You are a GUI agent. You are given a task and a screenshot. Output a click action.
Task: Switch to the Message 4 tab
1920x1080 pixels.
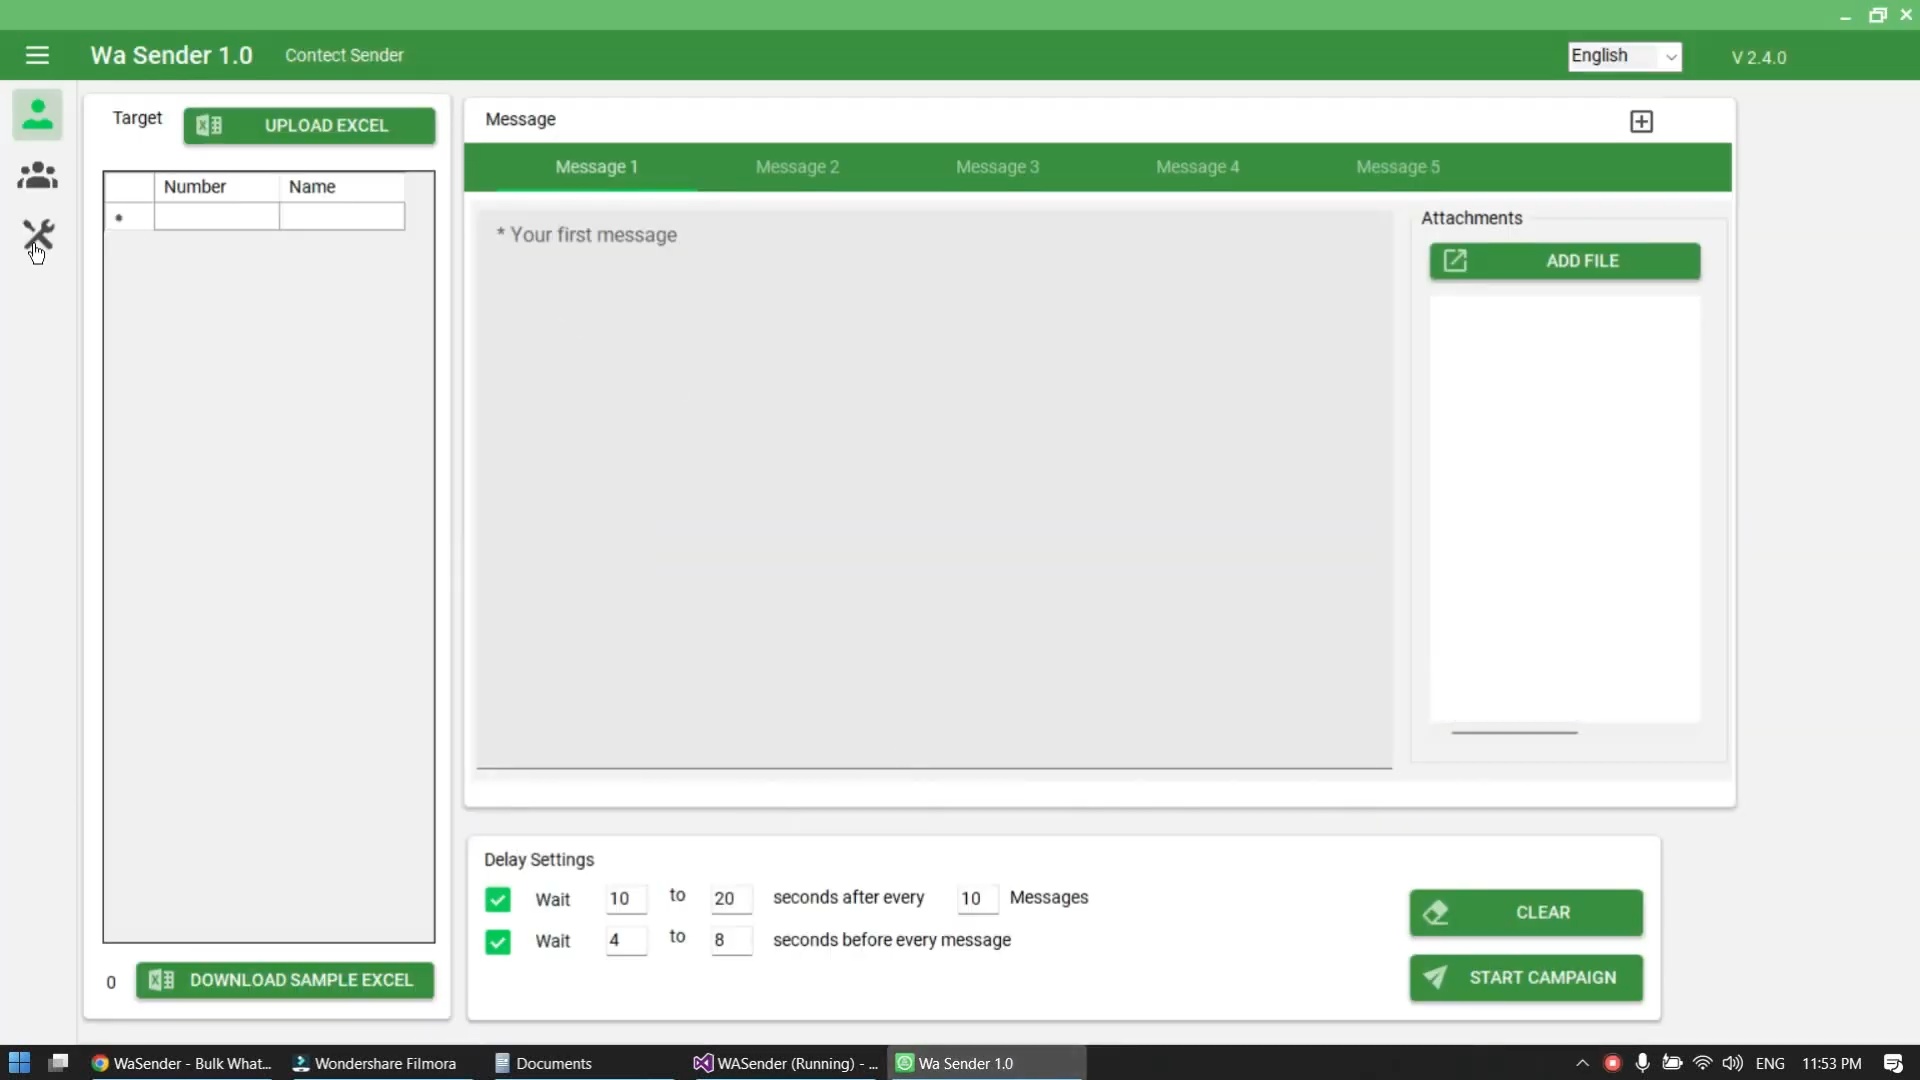click(x=1197, y=167)
